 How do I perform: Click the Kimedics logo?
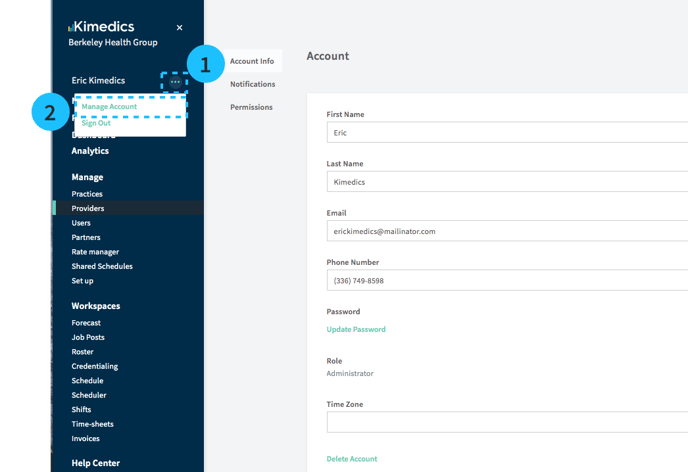pos(101,27)
